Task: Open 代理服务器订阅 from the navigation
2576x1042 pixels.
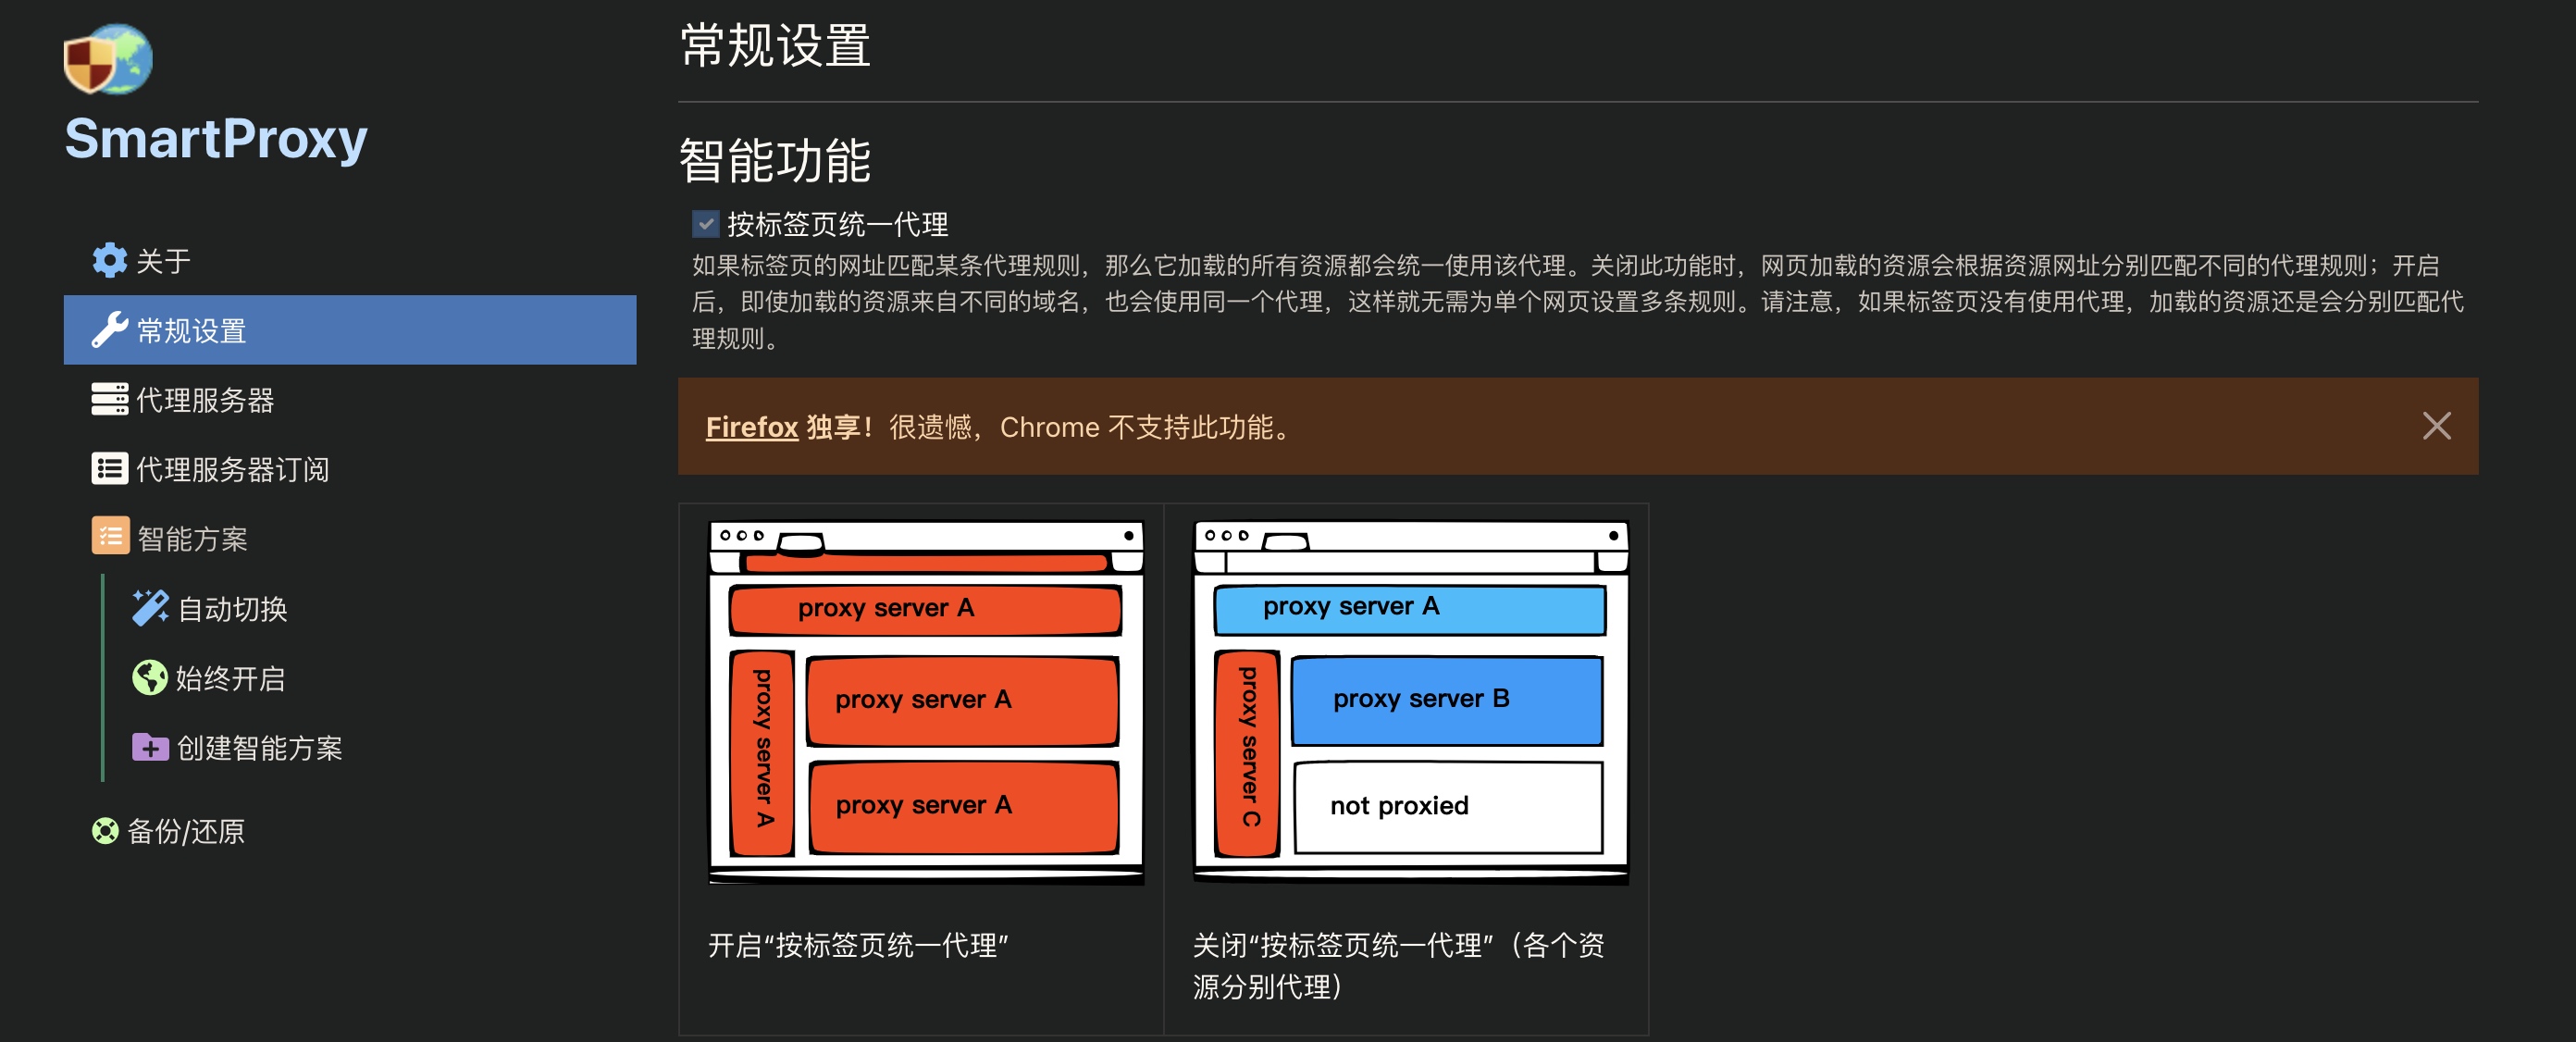Action: [x=233, y=468]
